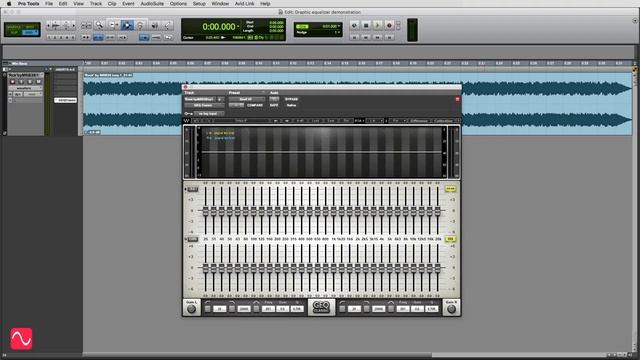Viewport: 640px width, 360px height.
Task: Open the File menu
Action: click(x=49, y=4)
